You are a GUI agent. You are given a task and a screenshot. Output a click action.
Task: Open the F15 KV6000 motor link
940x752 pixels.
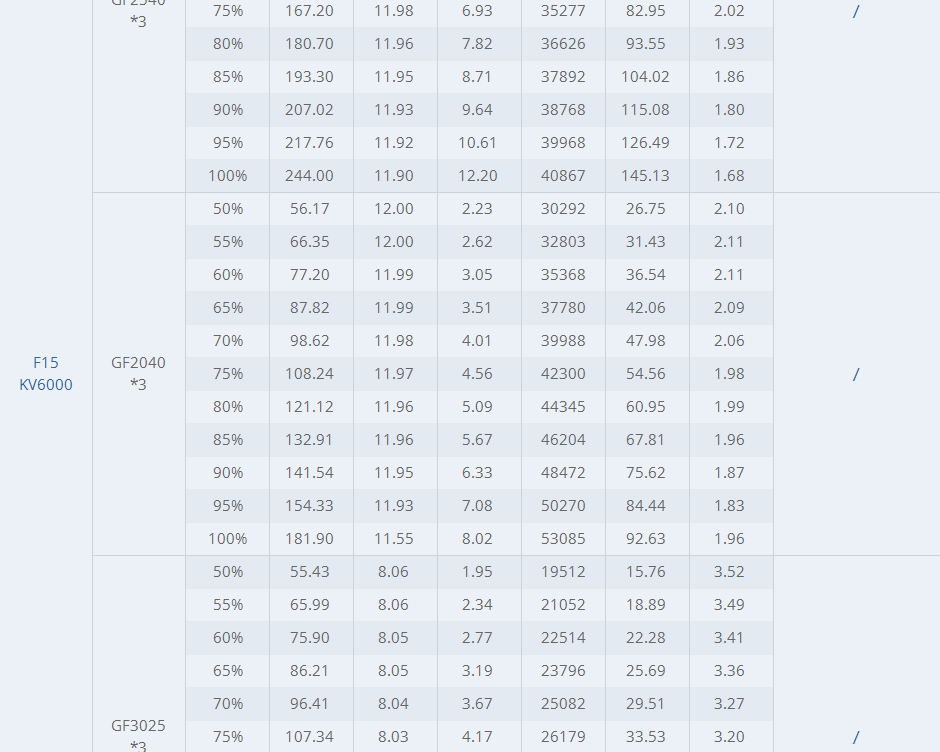point(46,374)
